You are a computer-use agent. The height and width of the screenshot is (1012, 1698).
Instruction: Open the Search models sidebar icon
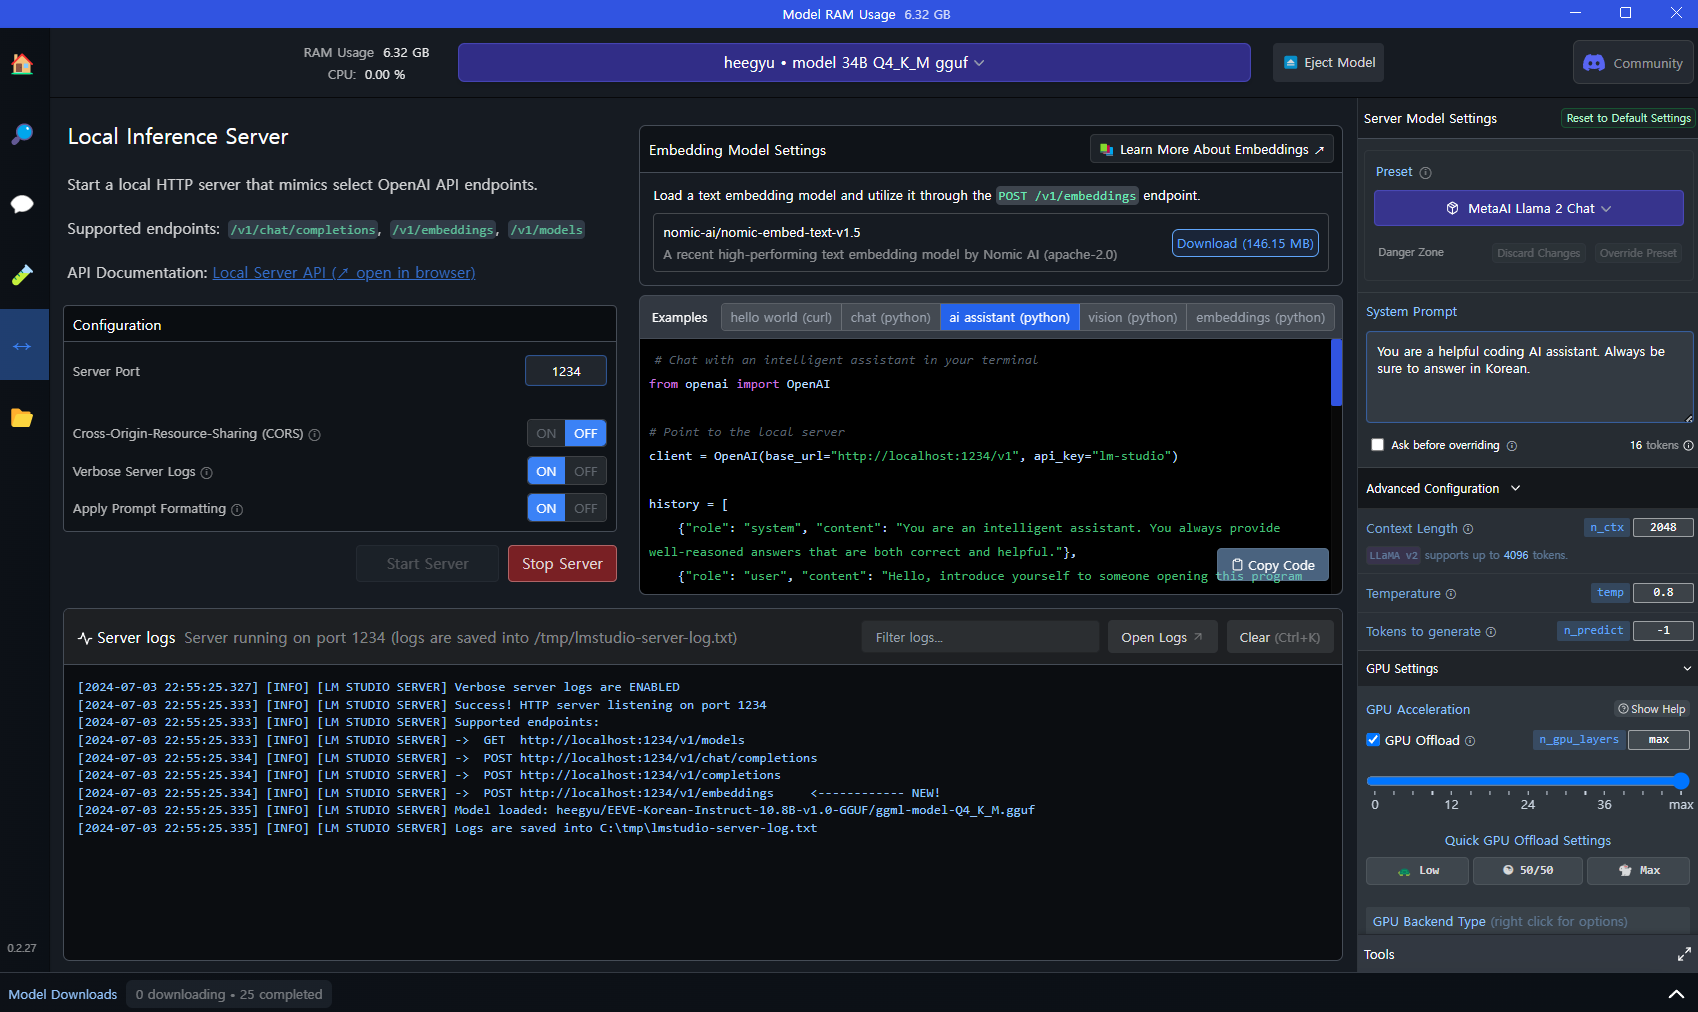[x=22, y=134]
